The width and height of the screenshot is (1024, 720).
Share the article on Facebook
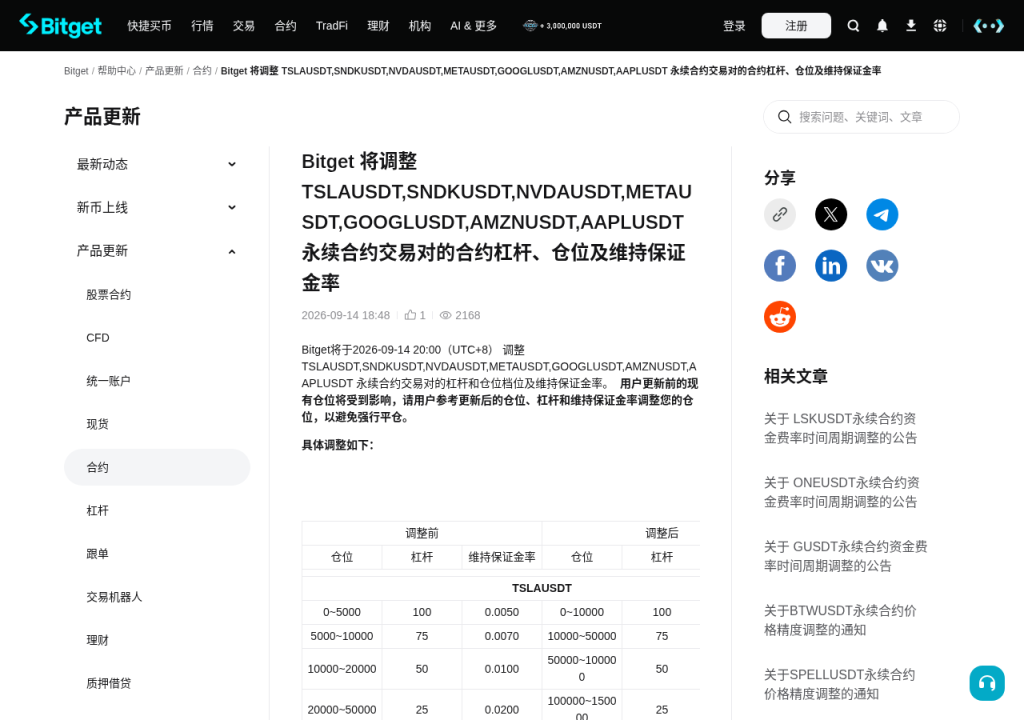(780, 266)
